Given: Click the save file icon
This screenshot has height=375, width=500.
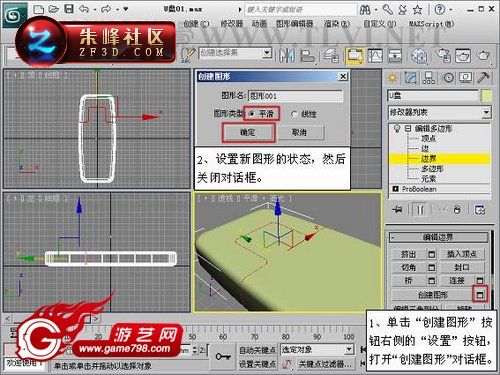Looking at the screenshot, I should click(x=69, y=9).
